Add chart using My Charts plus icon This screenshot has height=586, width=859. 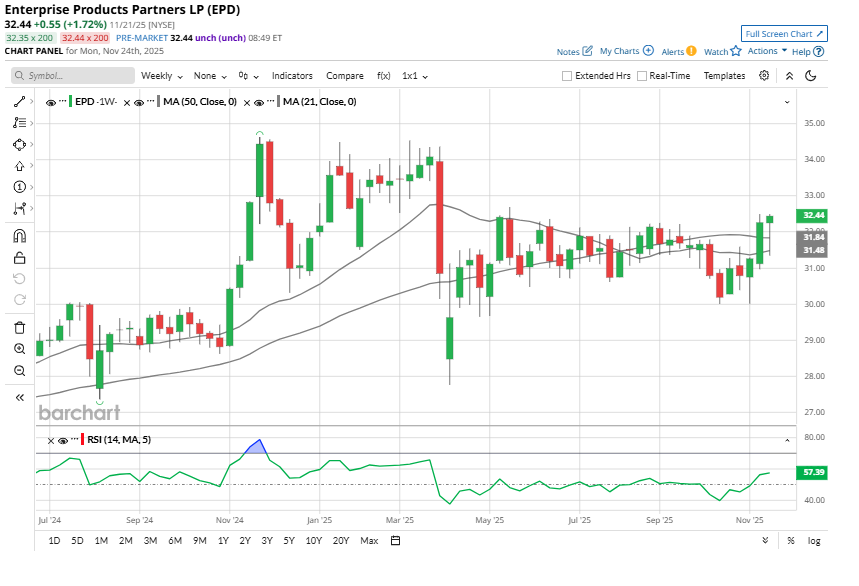(x=648, y=50)
